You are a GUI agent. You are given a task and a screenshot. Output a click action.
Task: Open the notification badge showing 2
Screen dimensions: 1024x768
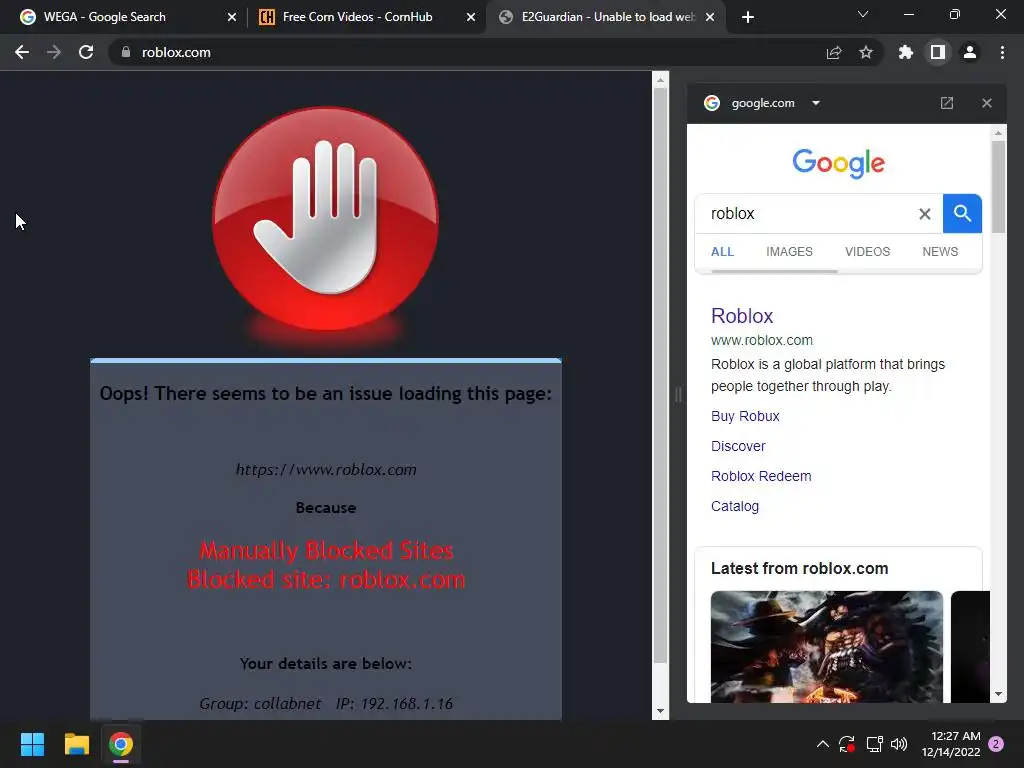tap(996, 744)
